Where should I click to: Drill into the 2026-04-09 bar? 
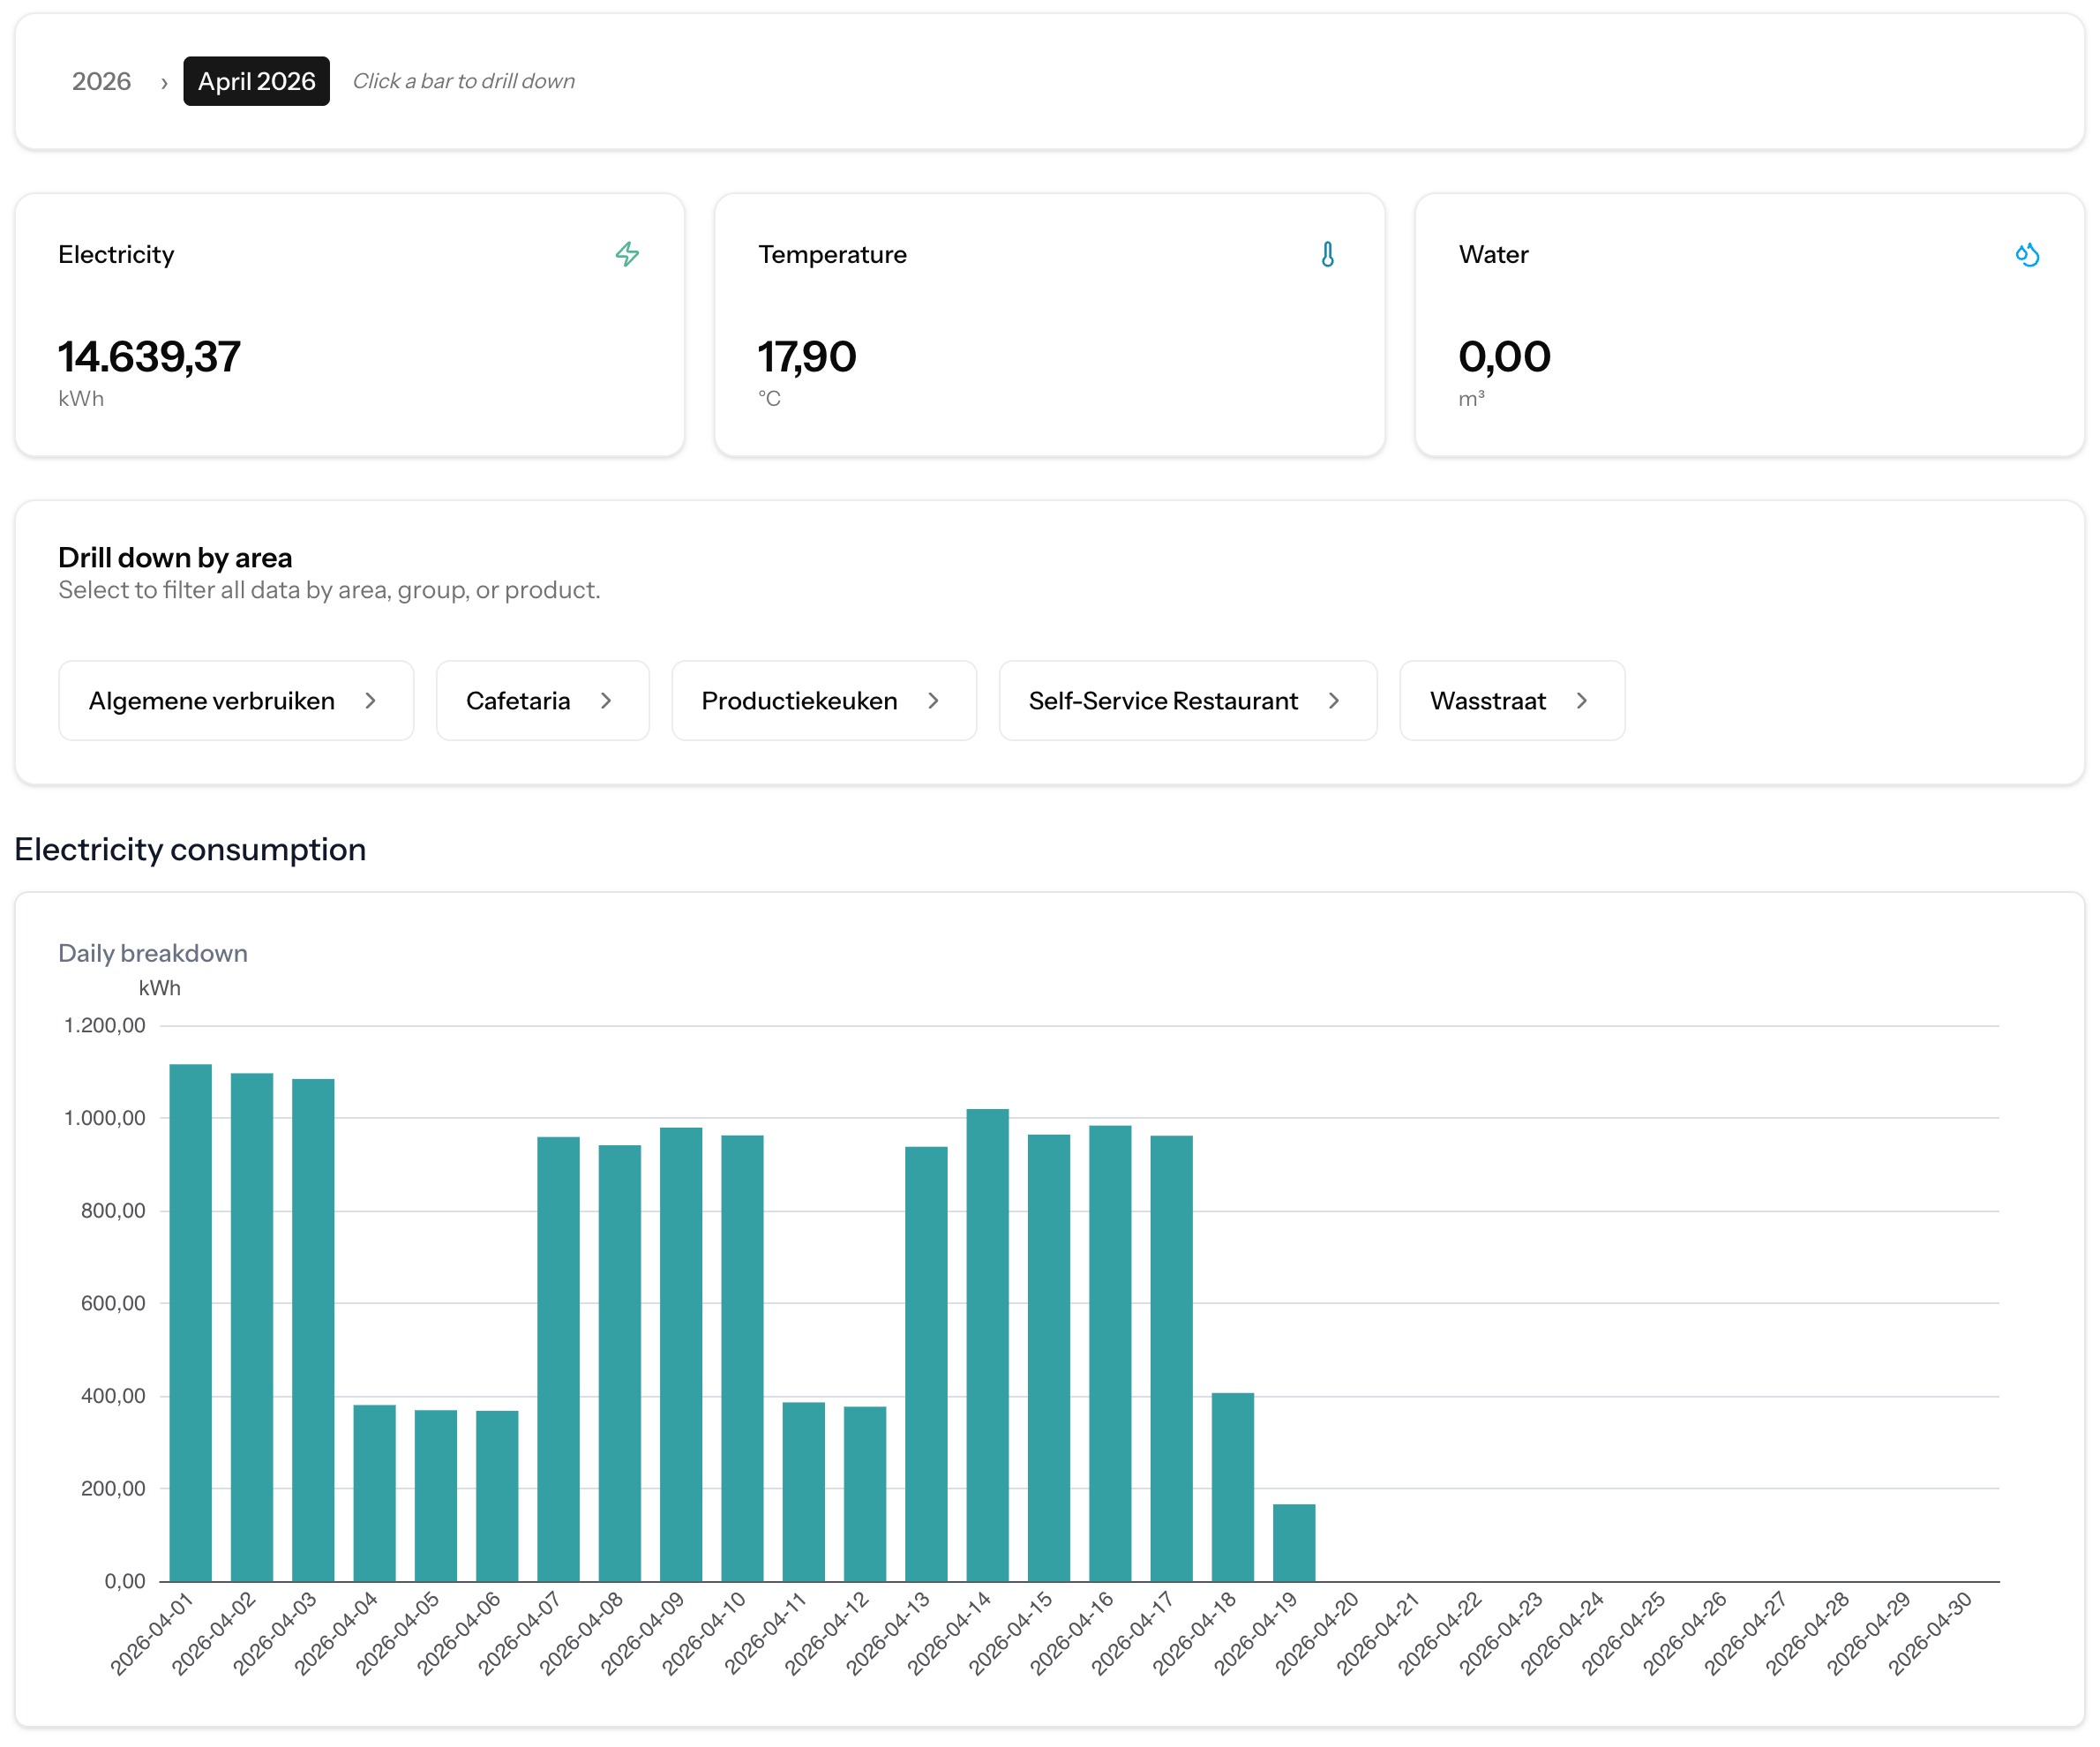tap(681, 1354)
